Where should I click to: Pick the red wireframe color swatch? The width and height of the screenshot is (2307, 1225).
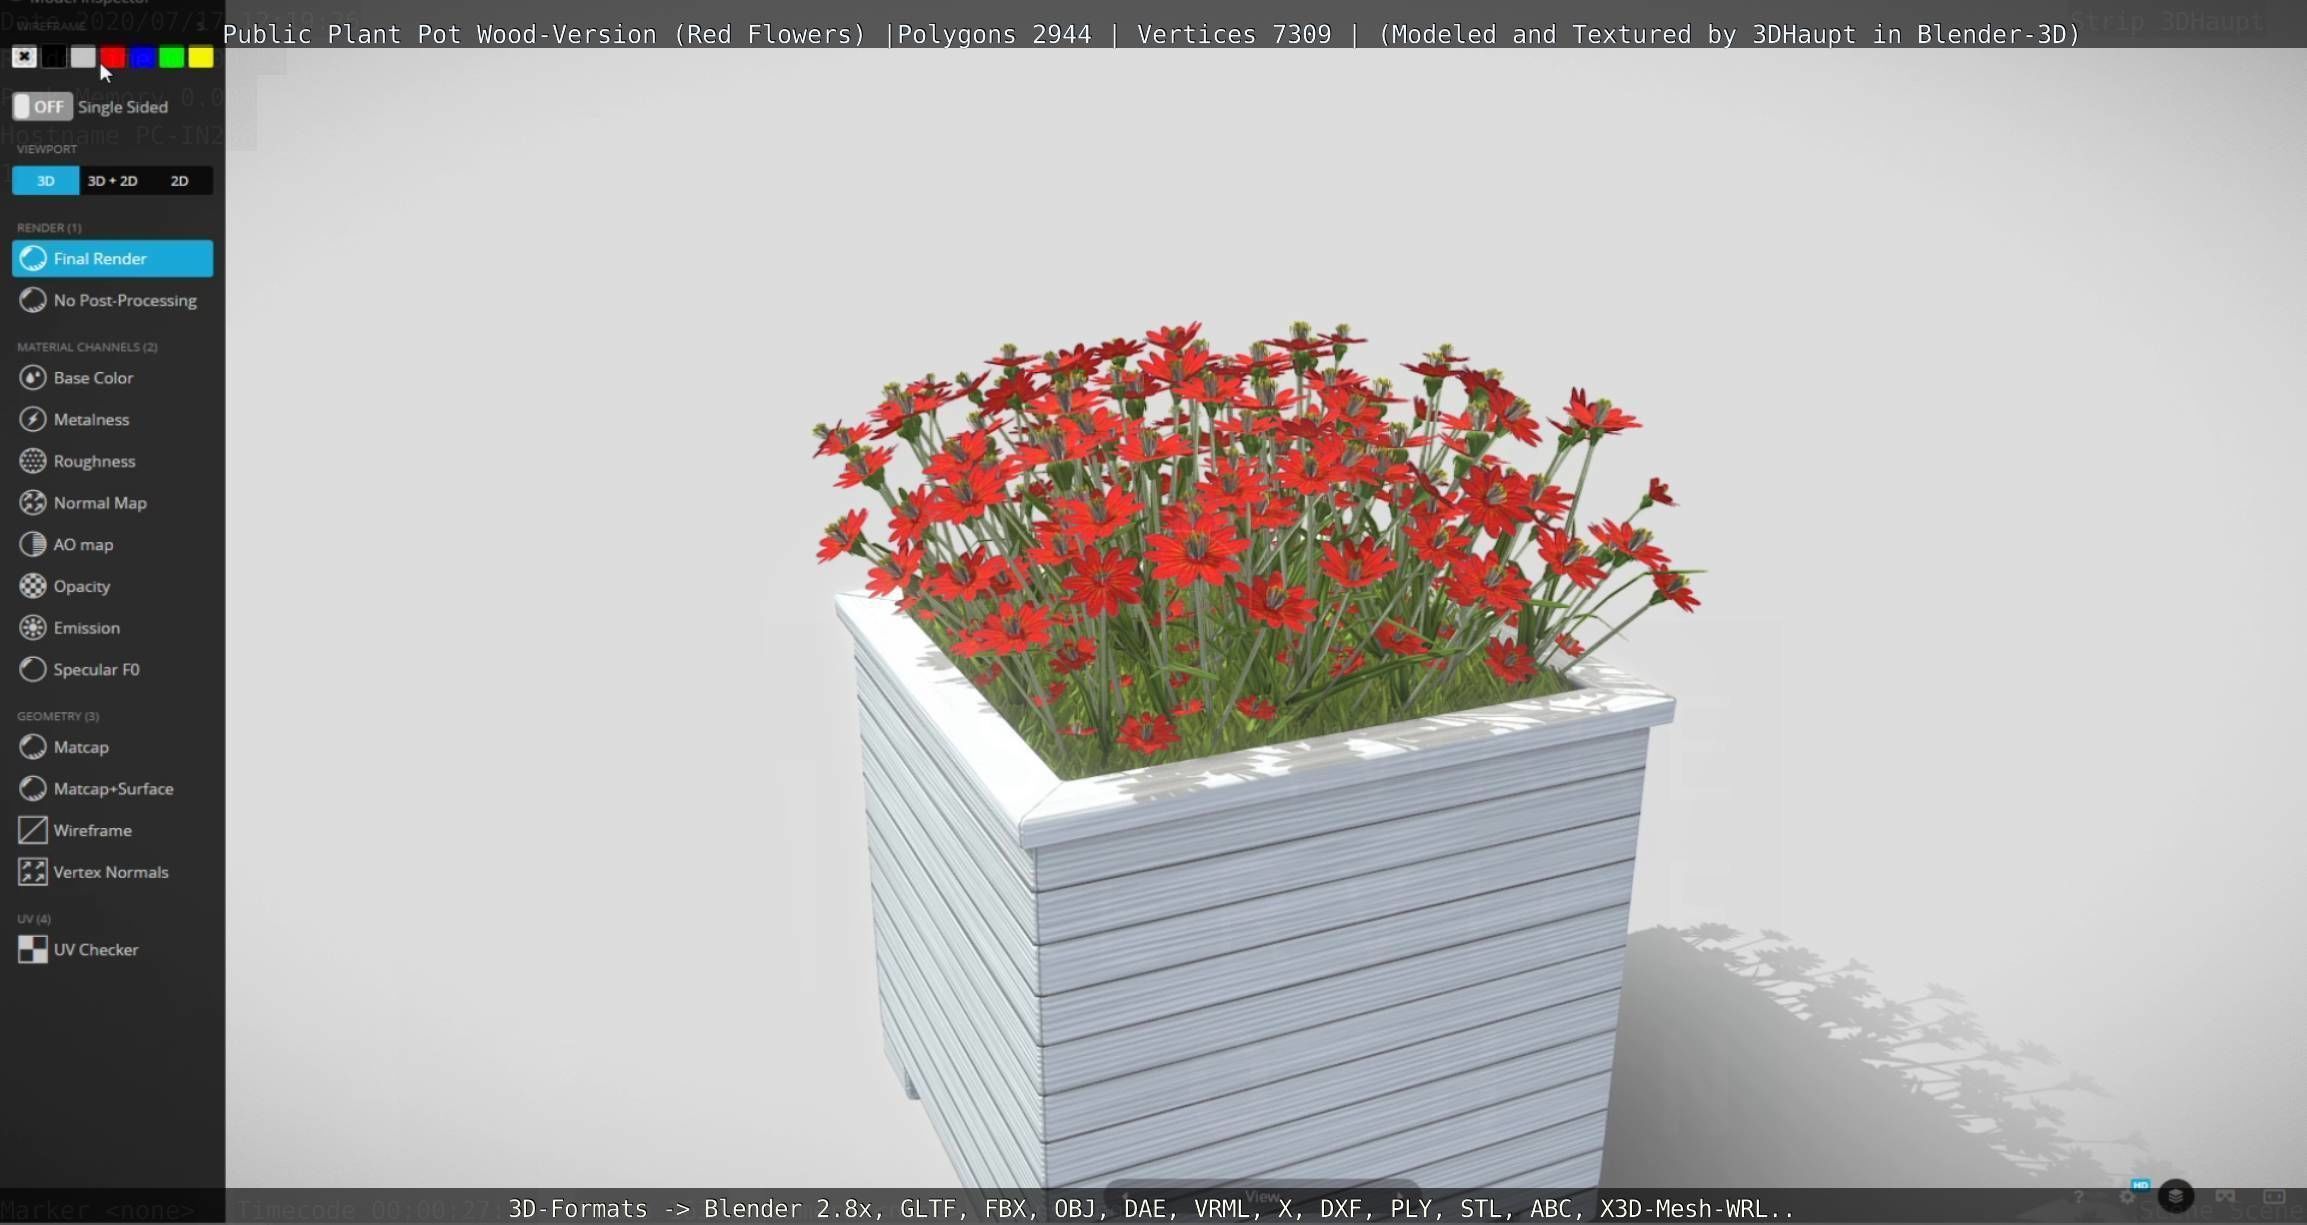pyautogui.click(x=113, y=57)
